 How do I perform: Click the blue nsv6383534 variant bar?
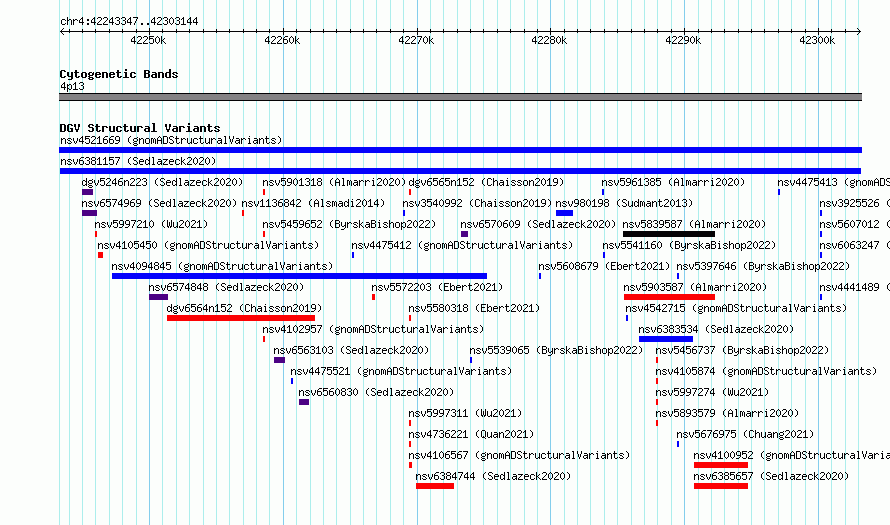tap(666, 339)
